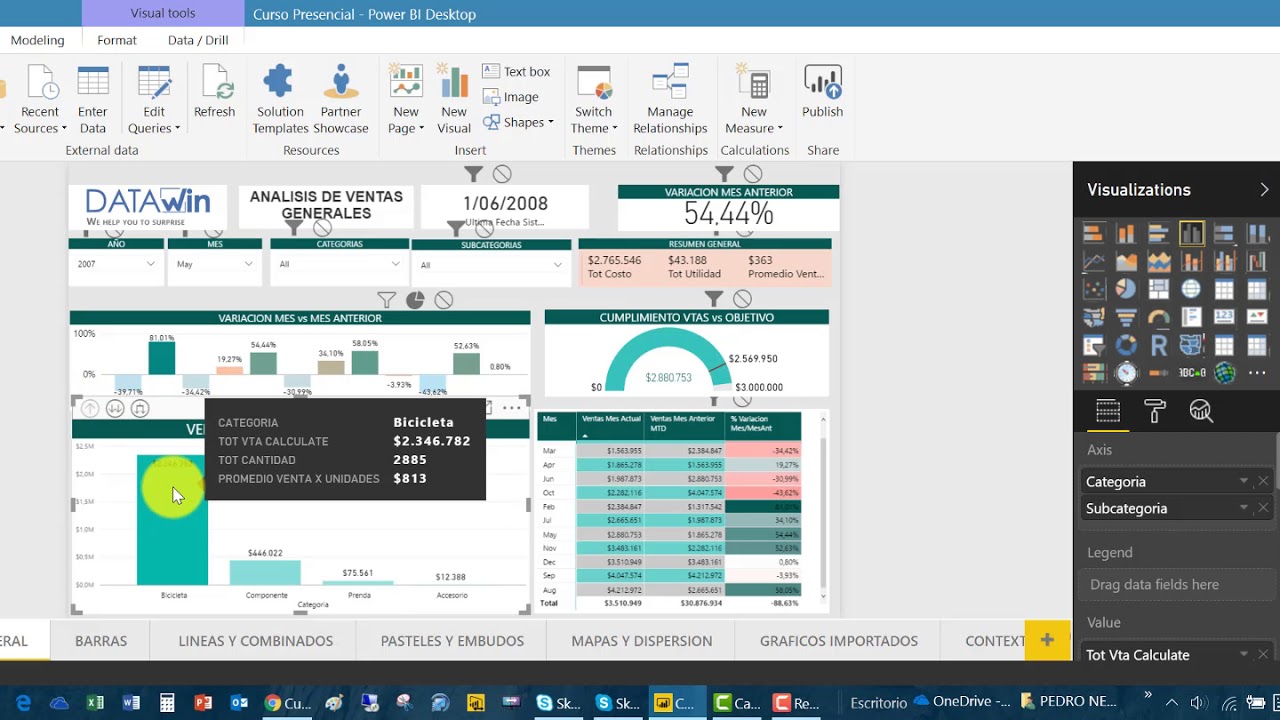Choose the ArcGIS globe map visual
This screenshot has height=720, width=1280.
tap(1224, 373)
